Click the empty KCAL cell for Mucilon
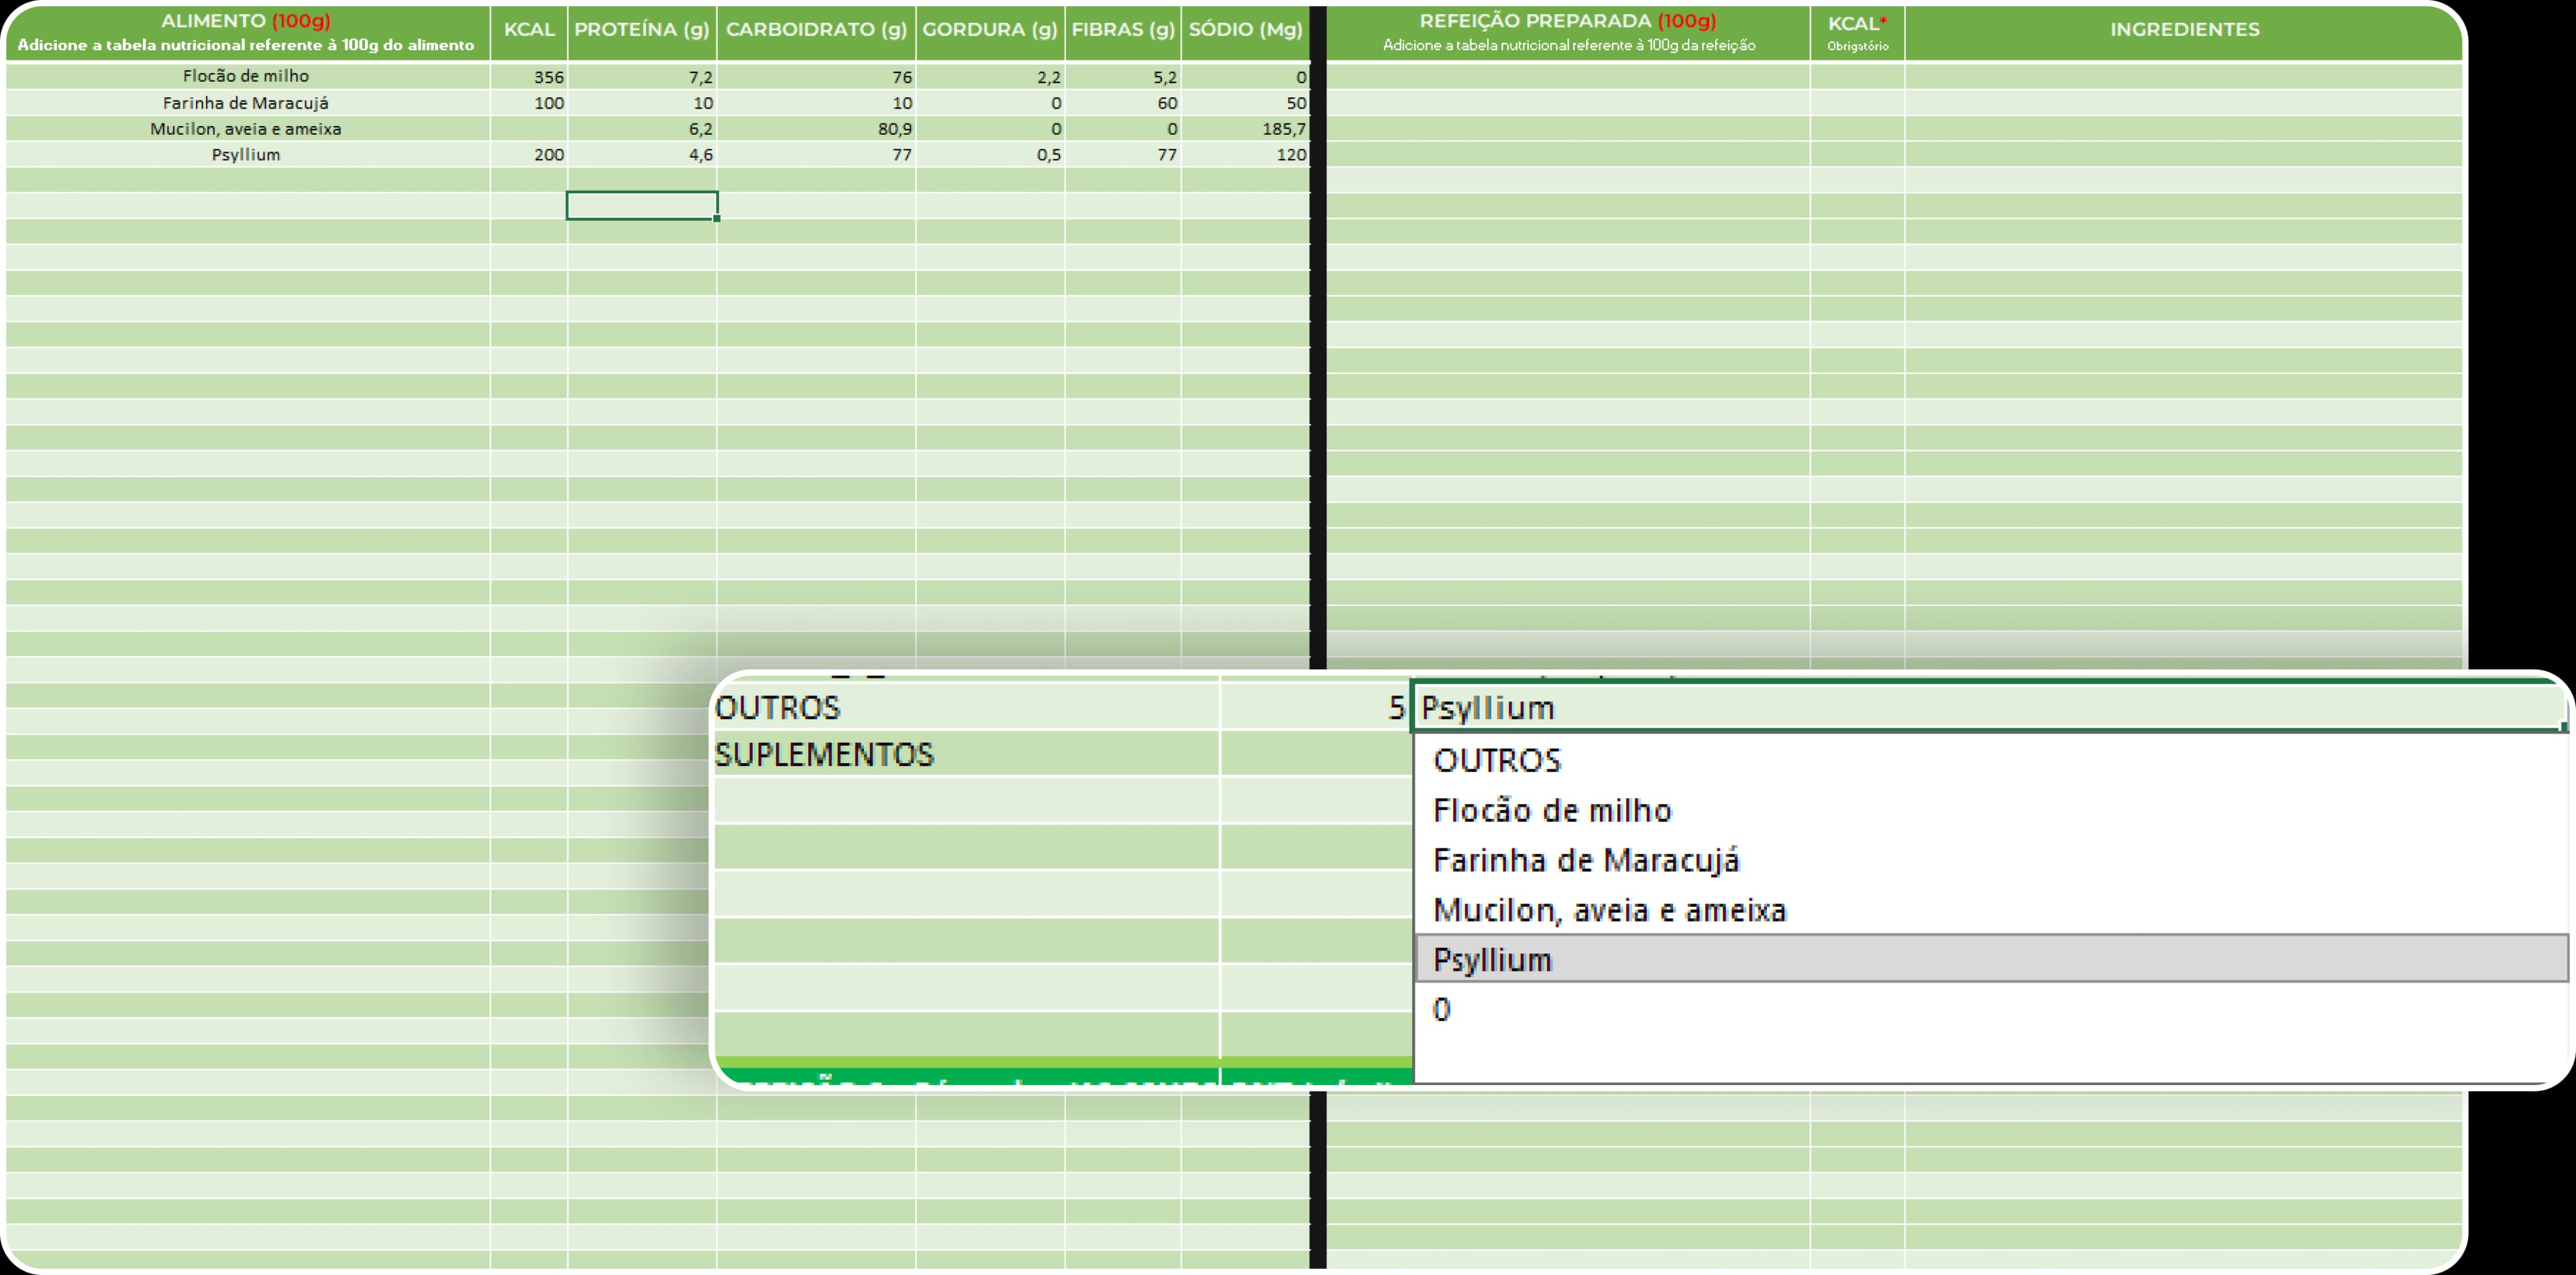The height and width of the screenshot is (1275, 2576). click(x=528, y=129)
